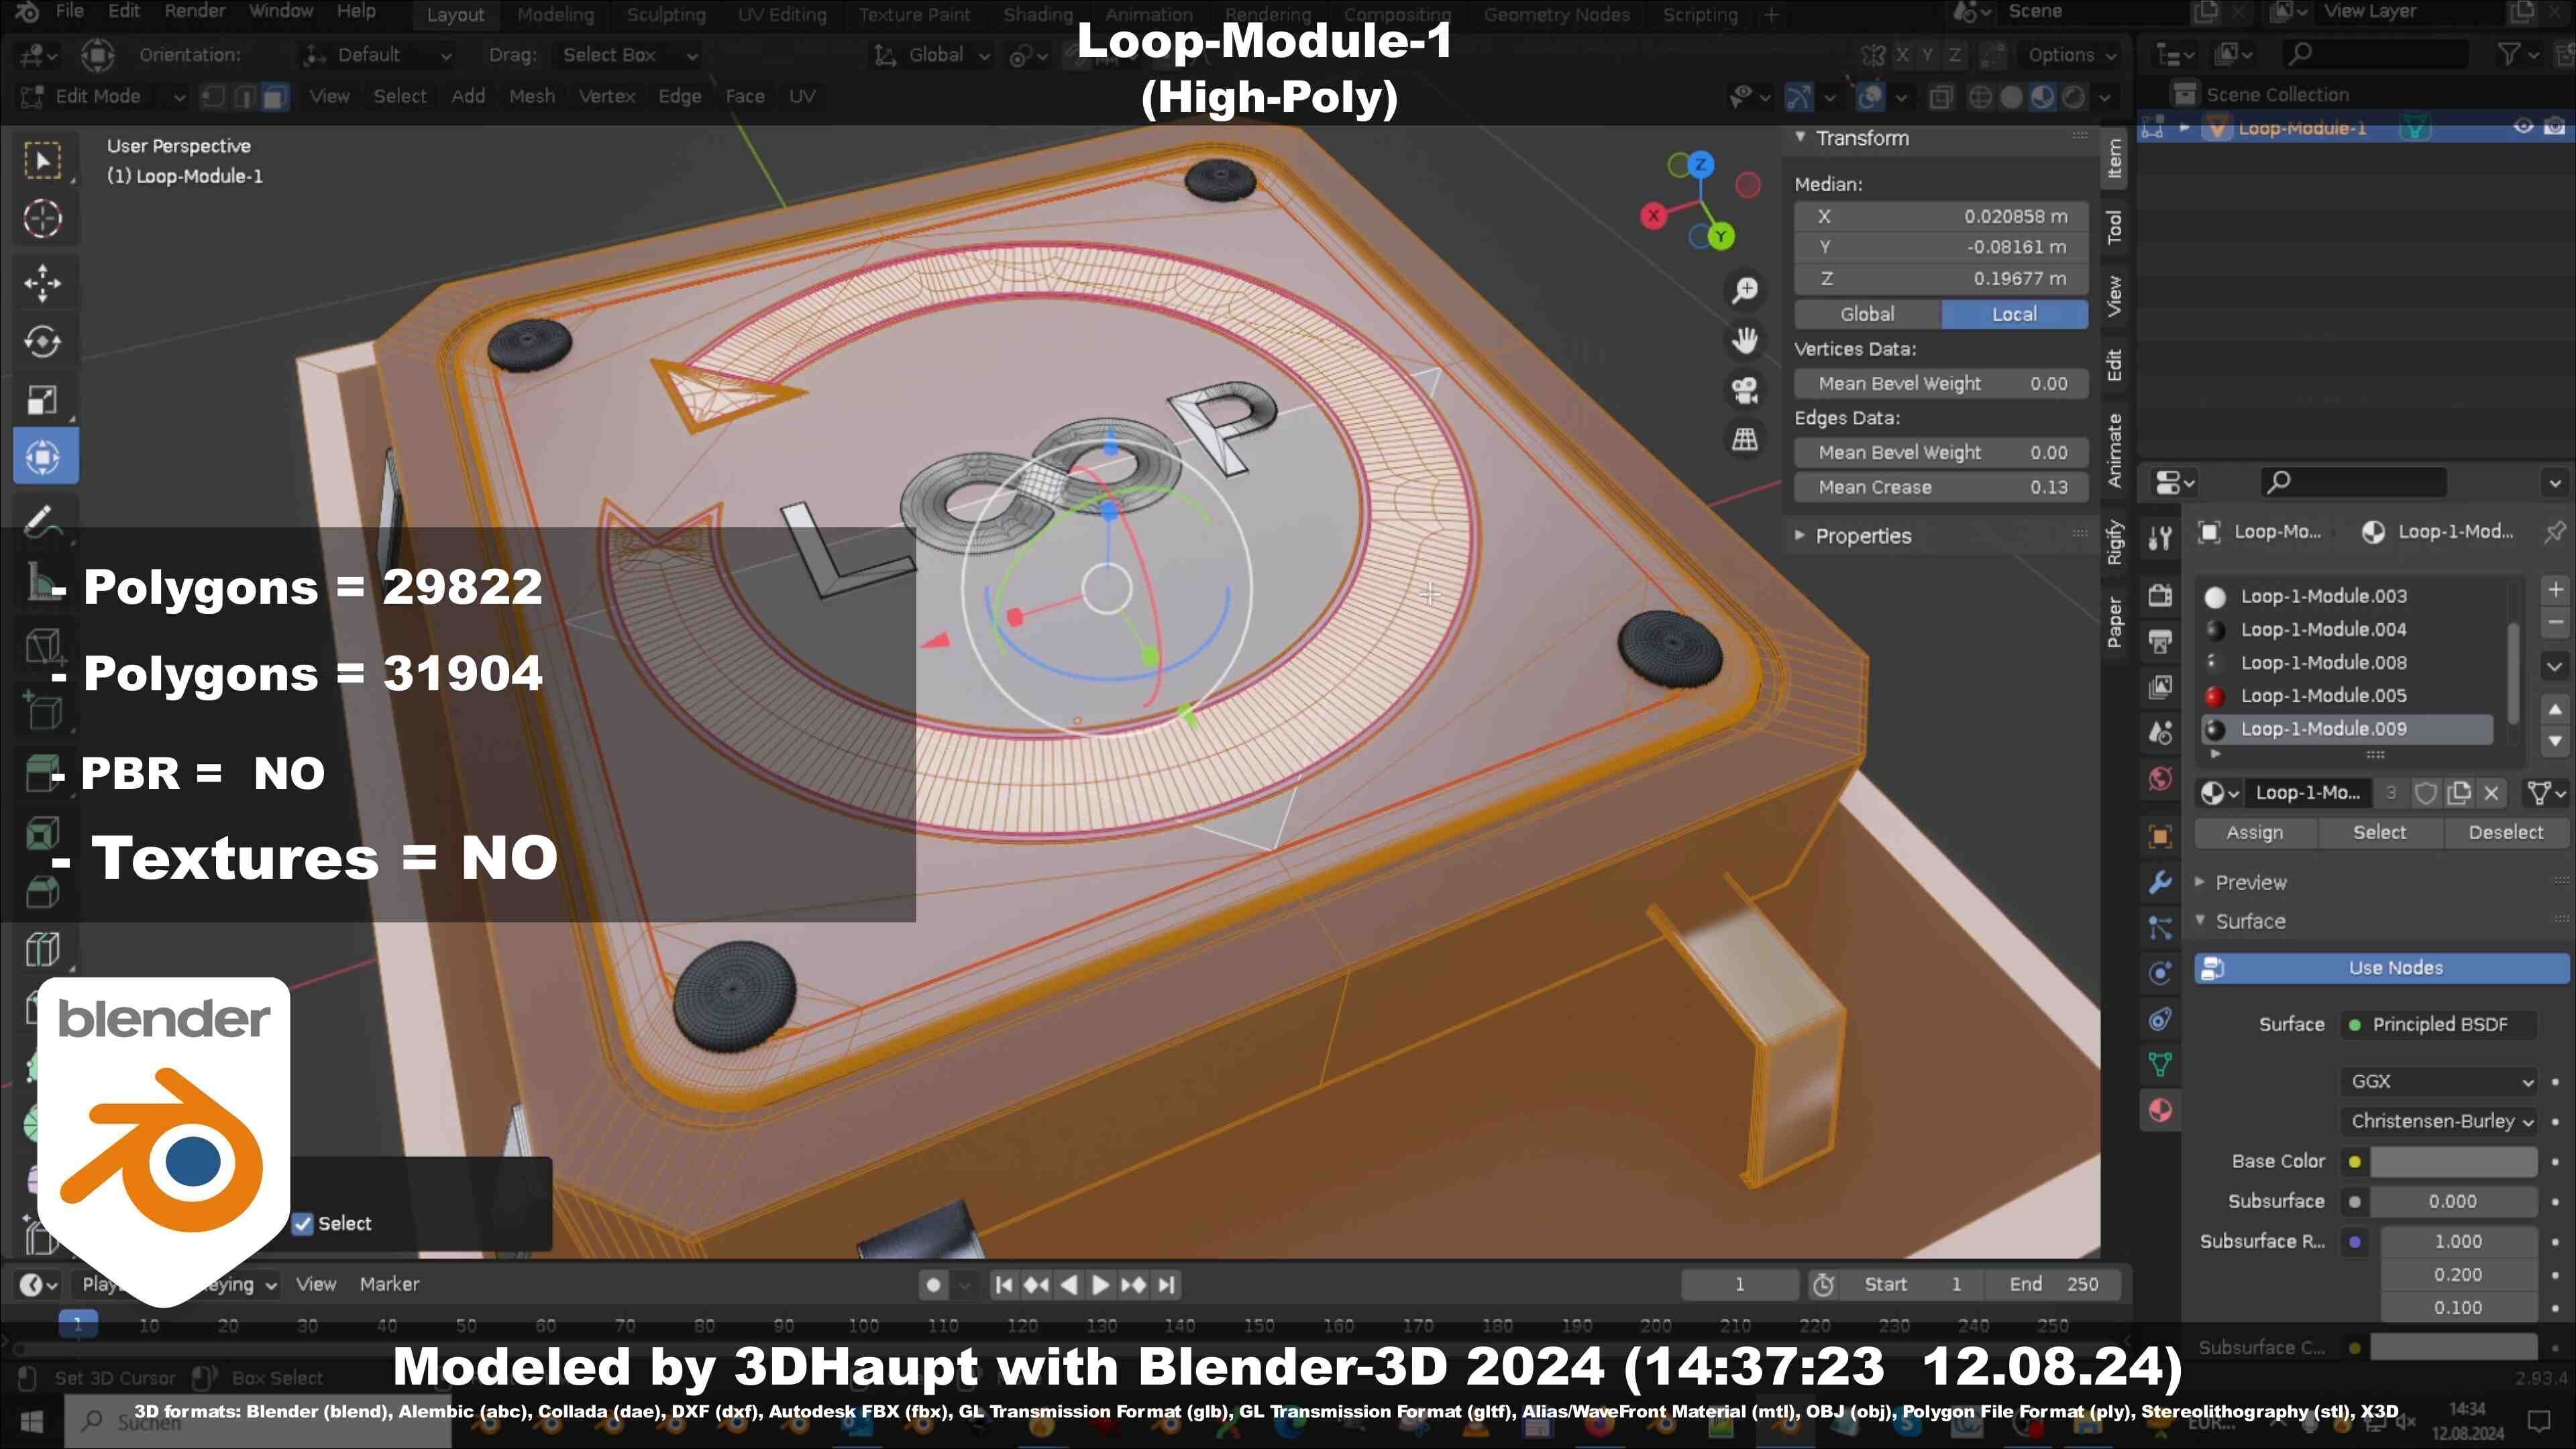
Task: Choose the Rotate tool
Action: [x=42, y=342]
